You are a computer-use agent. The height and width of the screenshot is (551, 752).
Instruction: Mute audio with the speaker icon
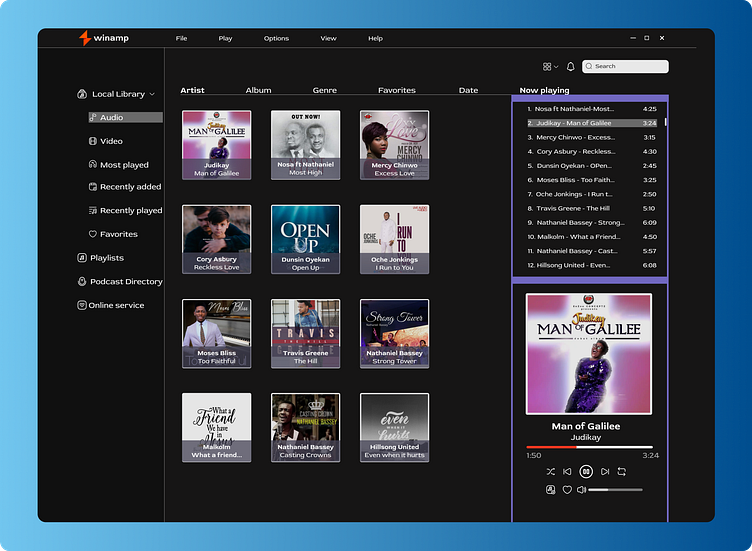(x=582, y=490)
